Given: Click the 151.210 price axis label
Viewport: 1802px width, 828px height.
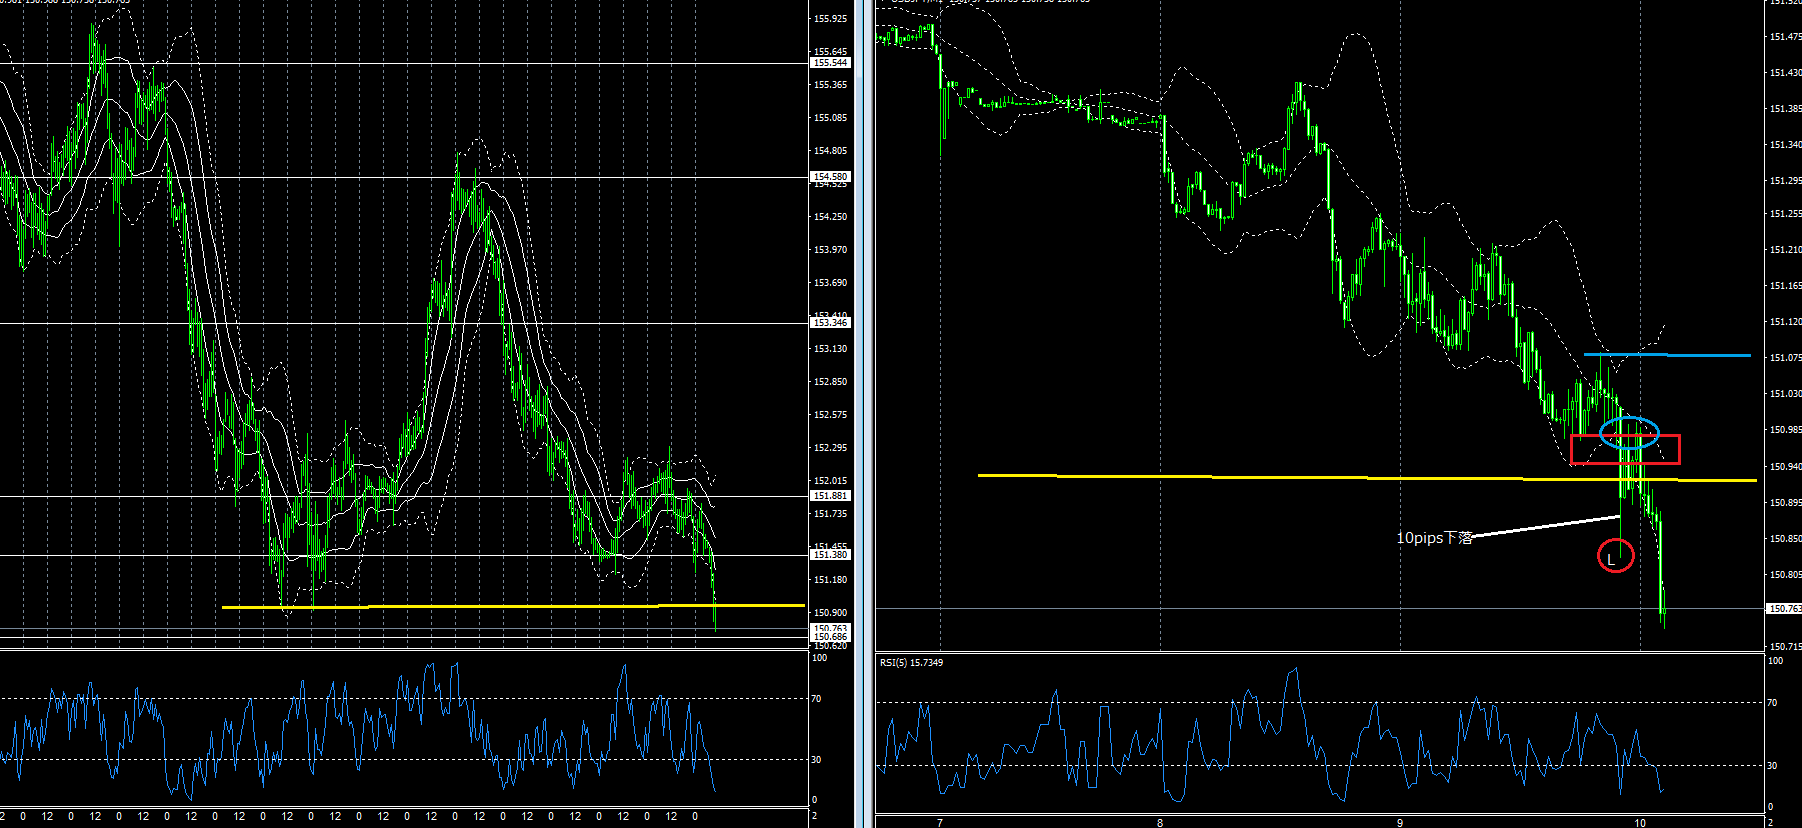Looking at the screenshot, I should pos(1786,249).
